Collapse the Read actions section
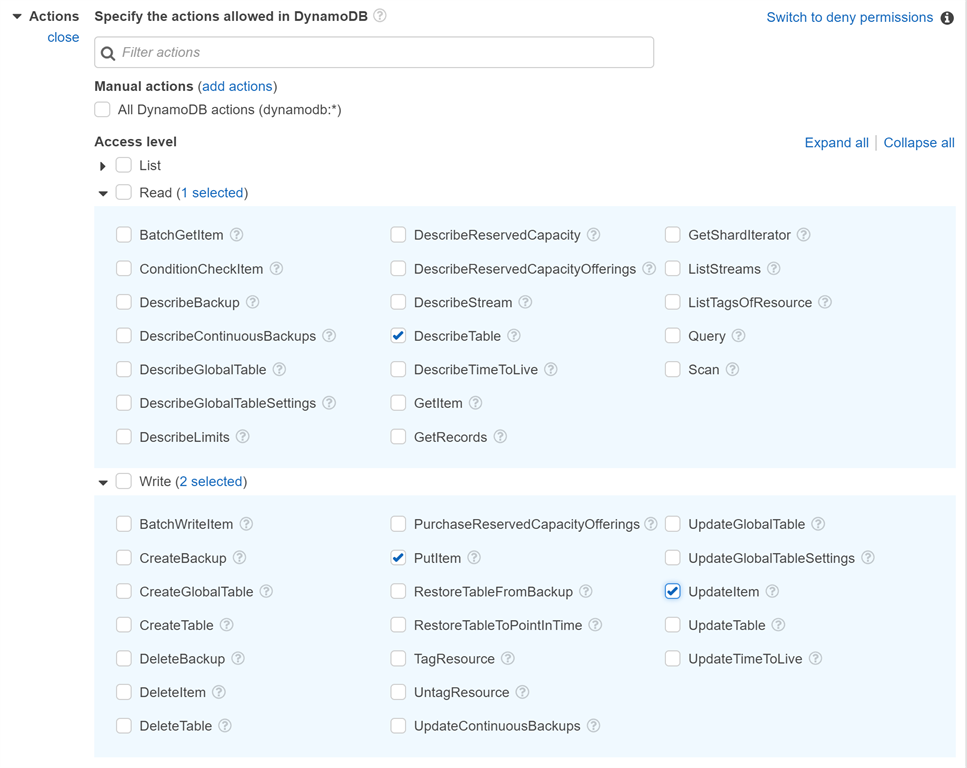 [x=103, y=192]
